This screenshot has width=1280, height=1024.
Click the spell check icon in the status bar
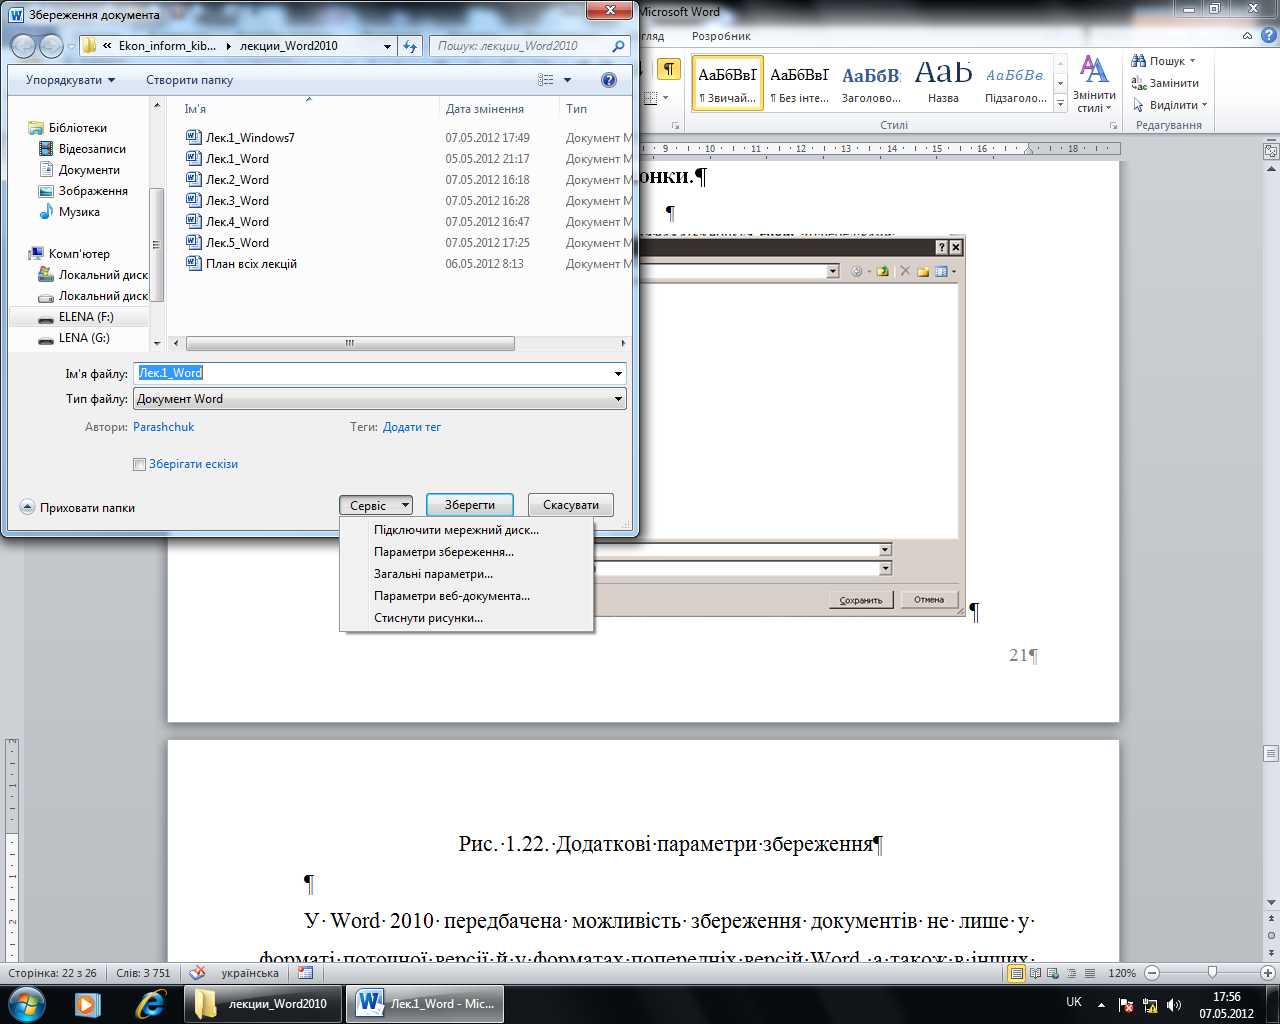point(198,973)
